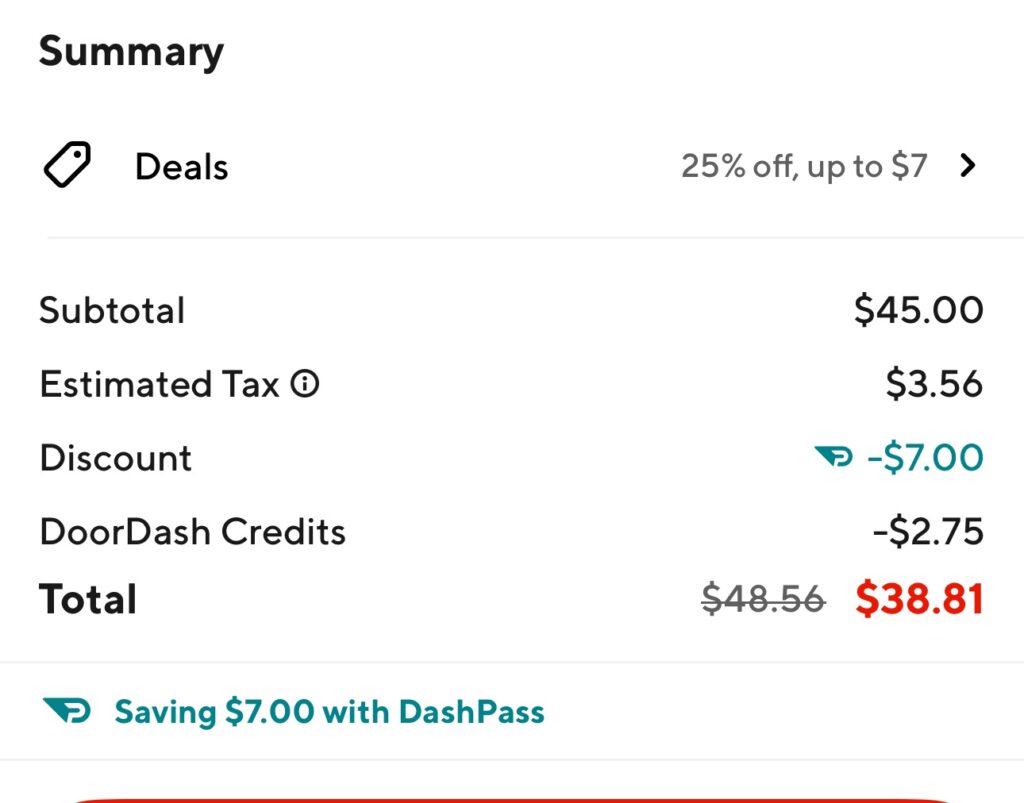Tap the red $38.81 total price

click(x=920, y=599)
